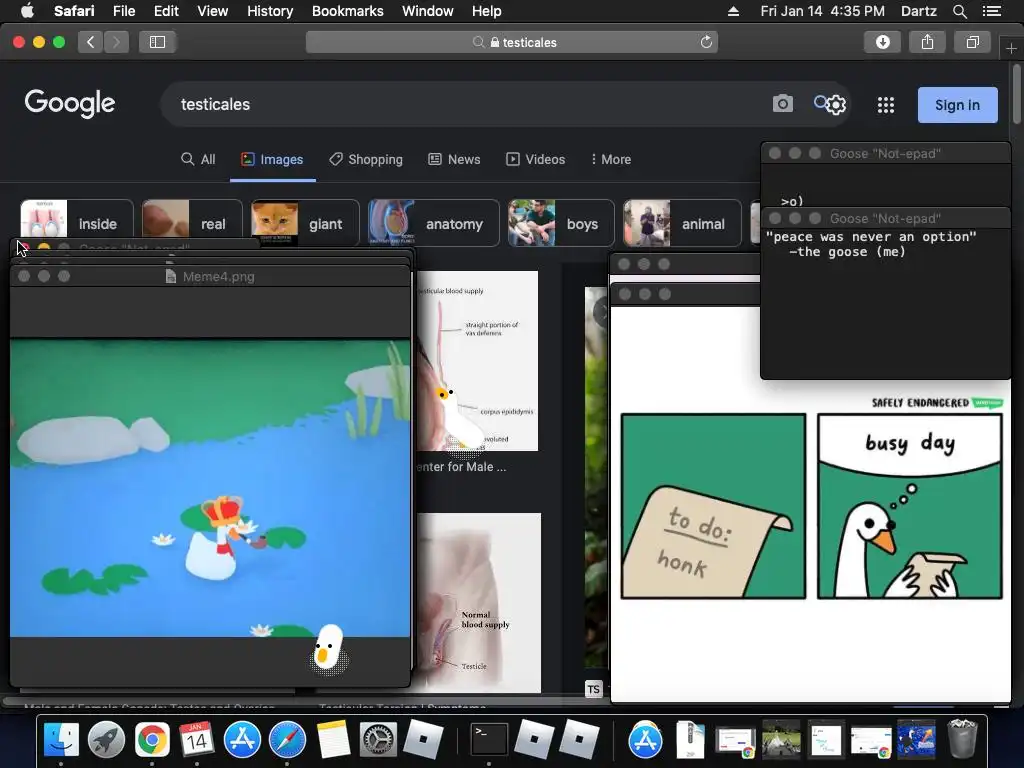The width and height of the screenshot is (1024, 768).
Task: Open the ZIP file in the Dock
Action: [690, 740]
